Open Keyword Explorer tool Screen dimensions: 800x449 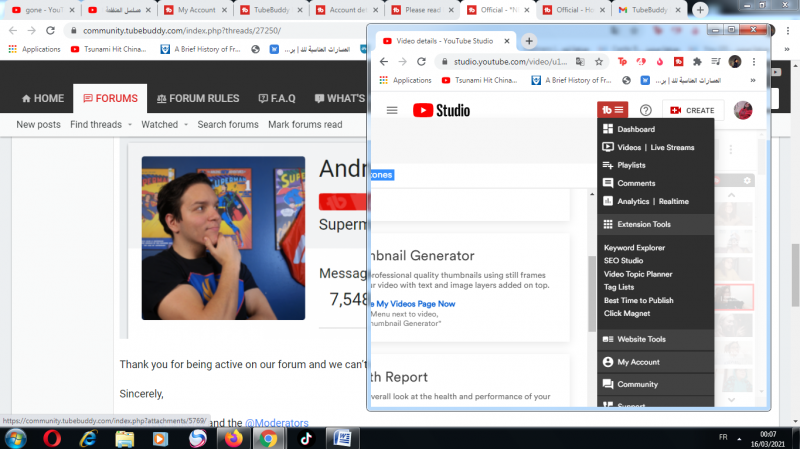click(x=634, y=247)
